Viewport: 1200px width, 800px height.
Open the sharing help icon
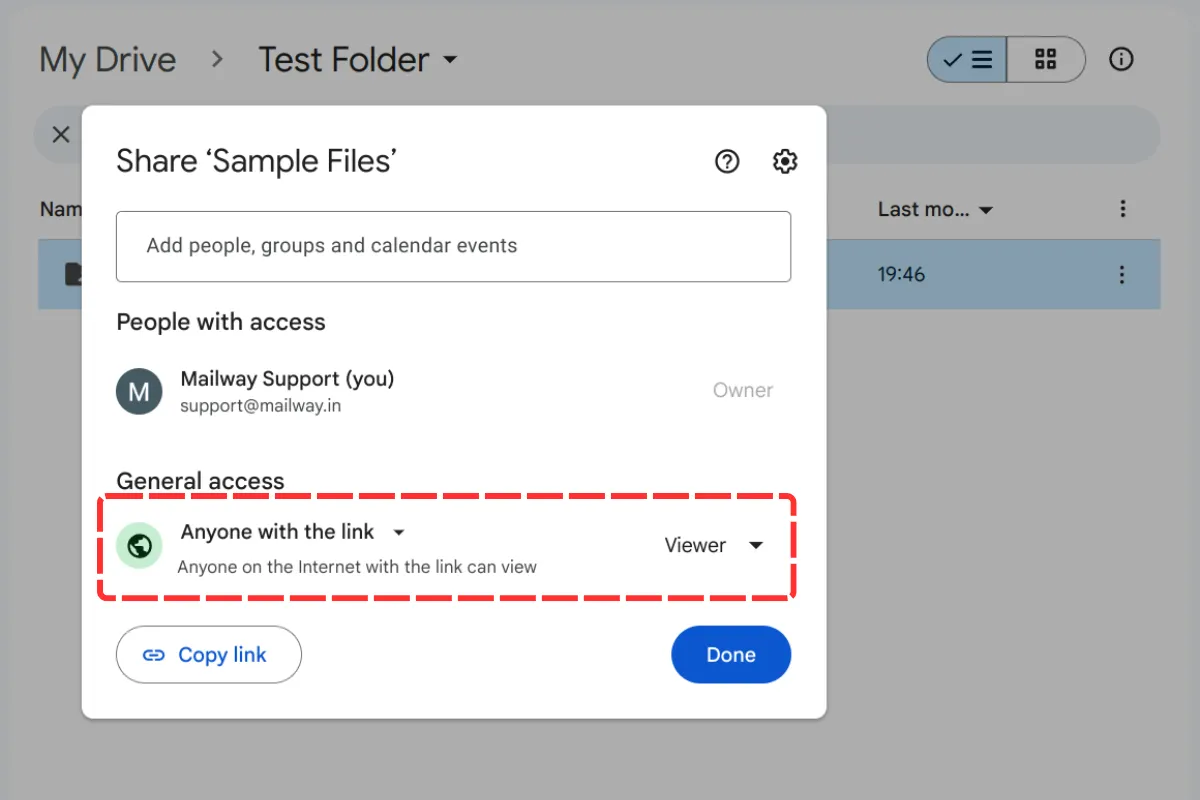tap(727, 161)
